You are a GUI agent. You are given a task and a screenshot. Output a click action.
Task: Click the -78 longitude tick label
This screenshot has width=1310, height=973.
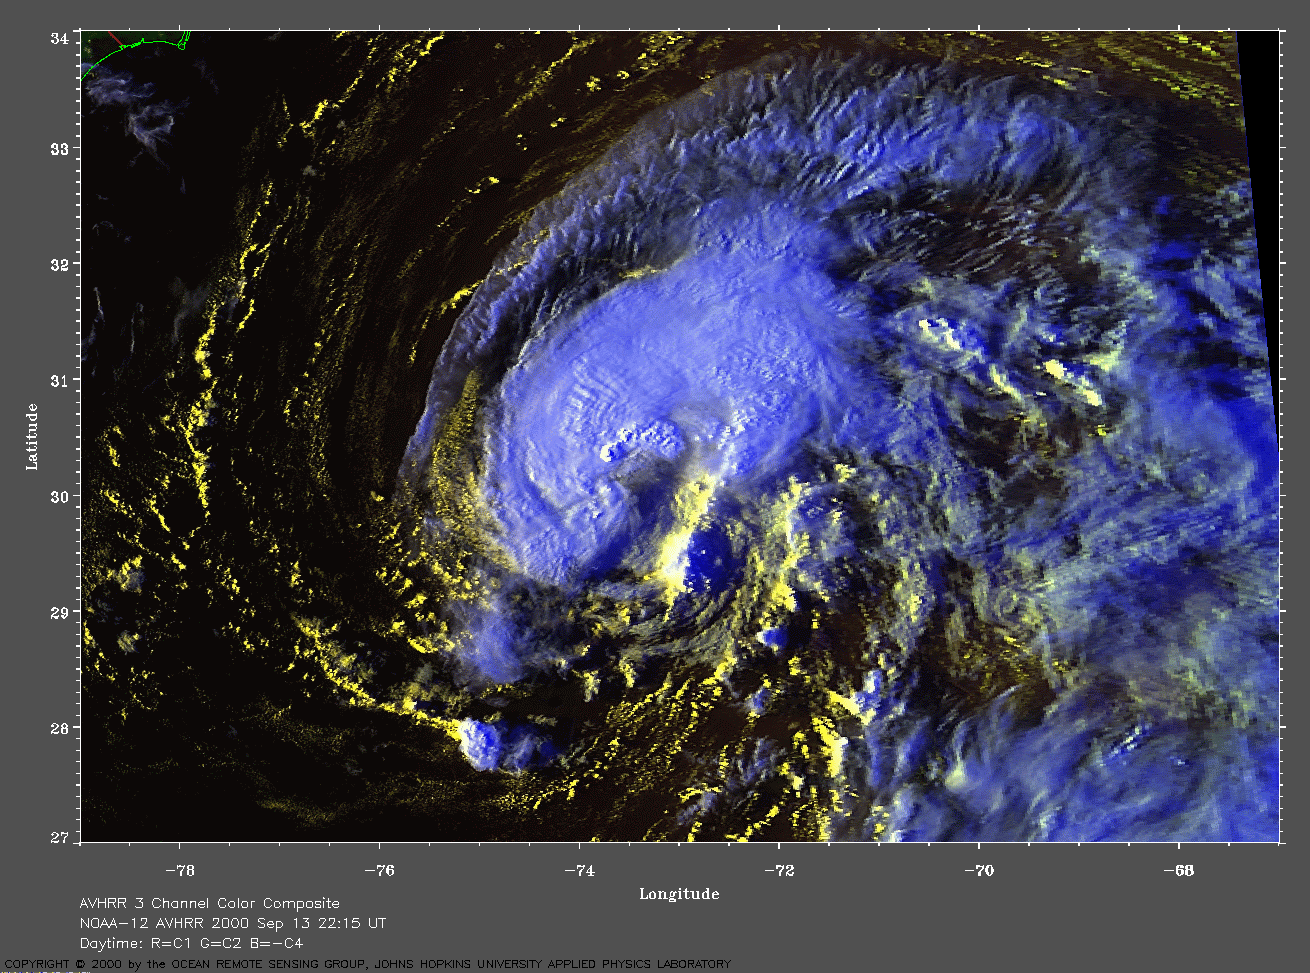(x=182, y=871)
